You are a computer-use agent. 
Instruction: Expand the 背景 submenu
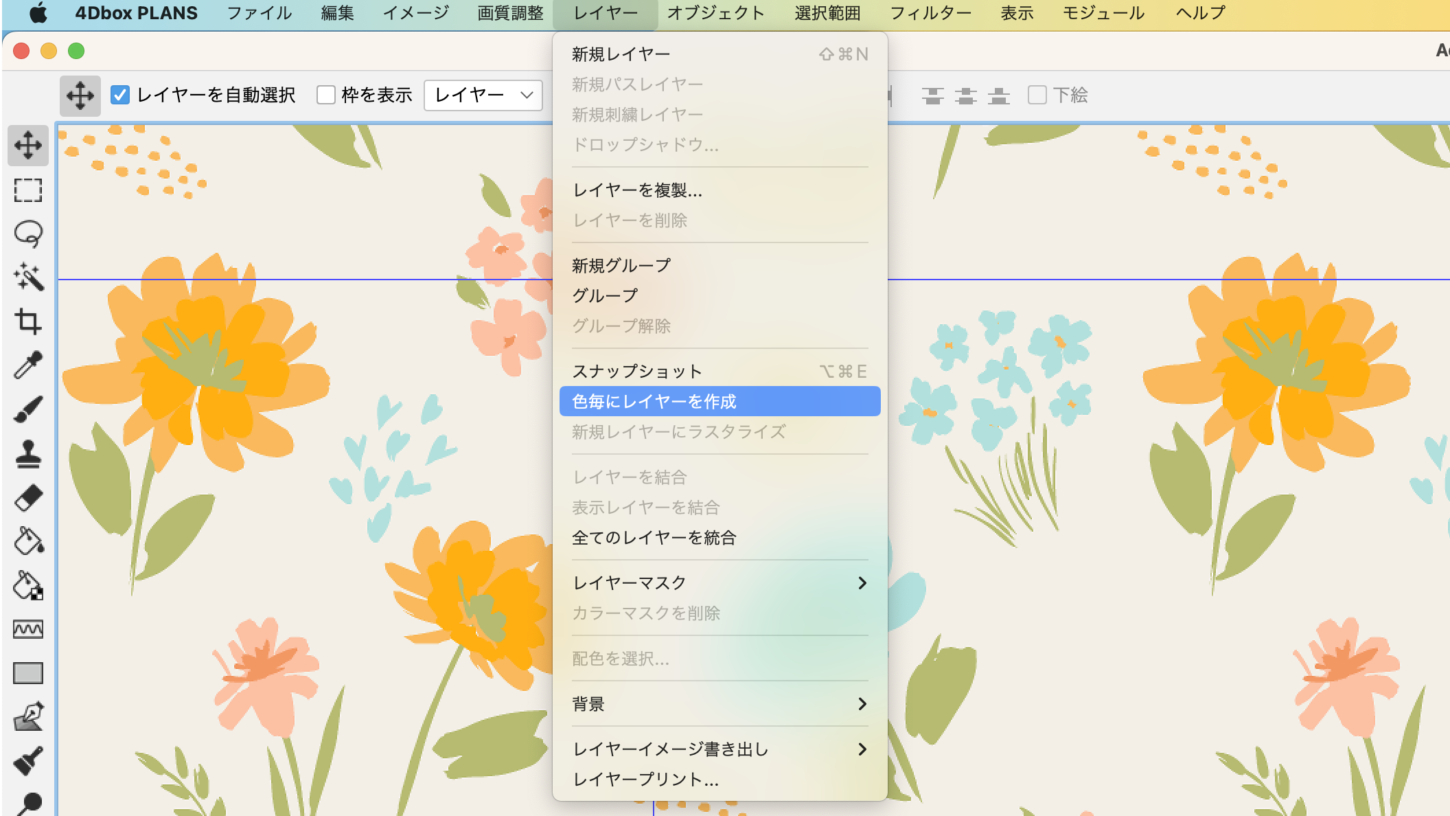[719, 704]
